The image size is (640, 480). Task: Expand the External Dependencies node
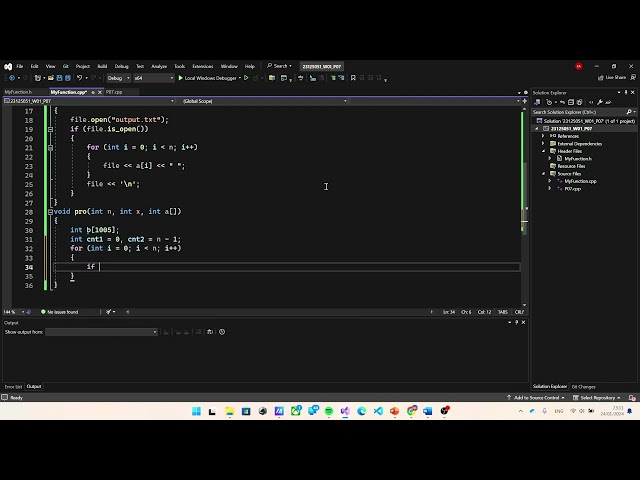(x=543, y=144)
